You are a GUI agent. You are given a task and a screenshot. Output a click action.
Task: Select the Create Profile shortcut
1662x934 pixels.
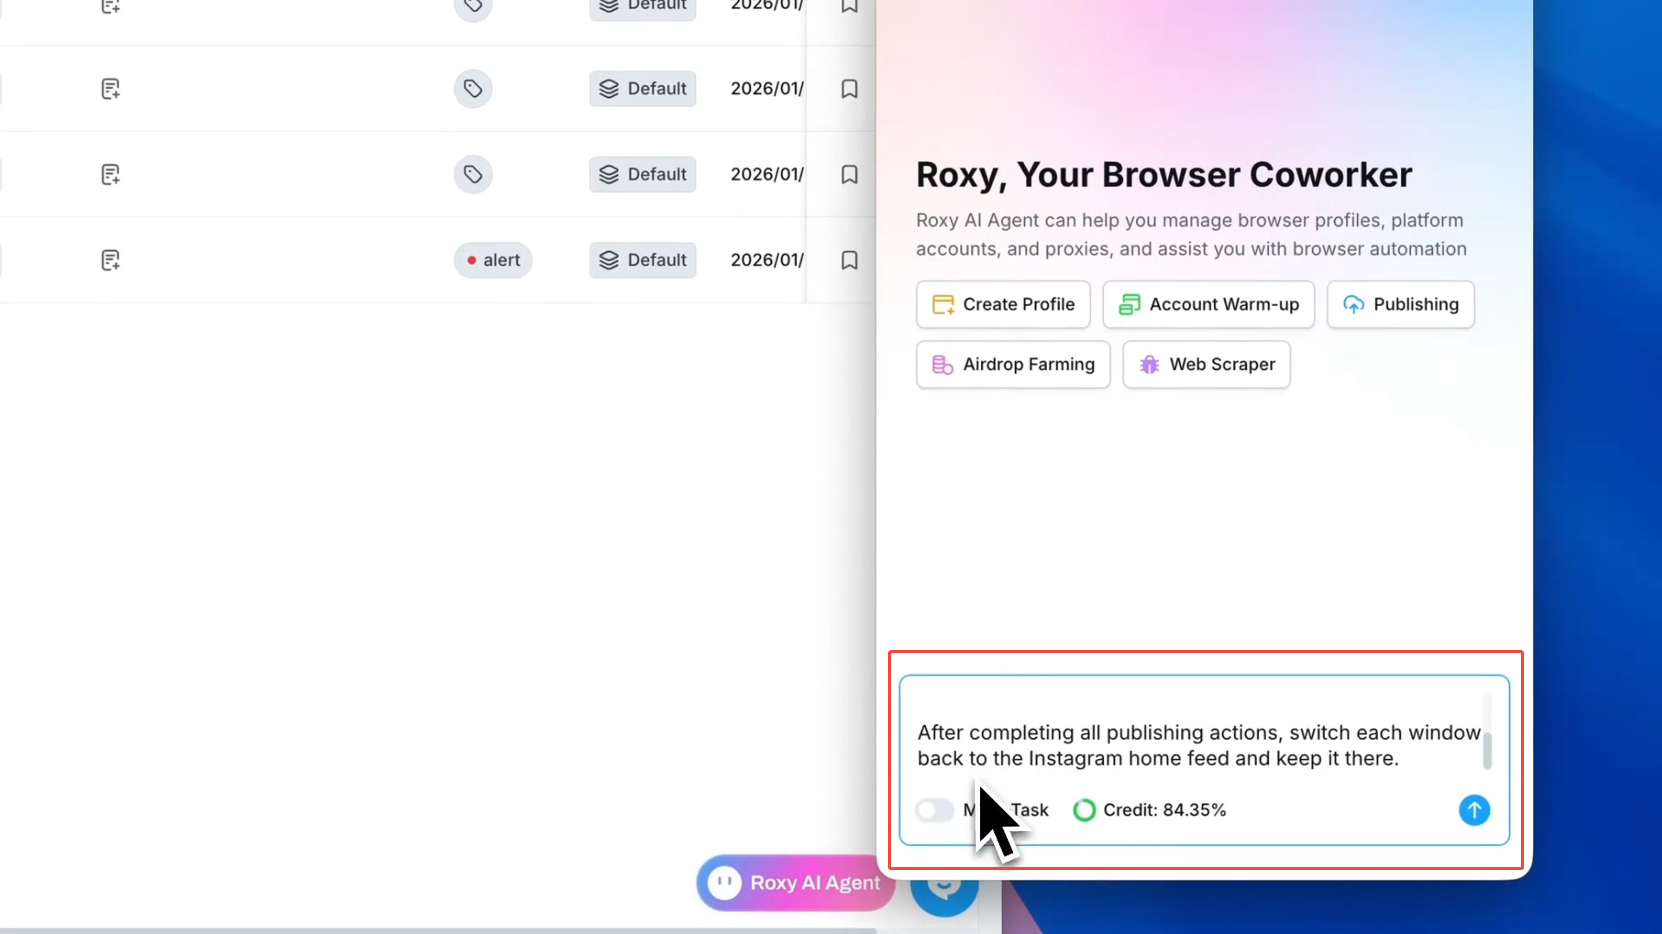pyautogui.click(x=1003, y=304)
